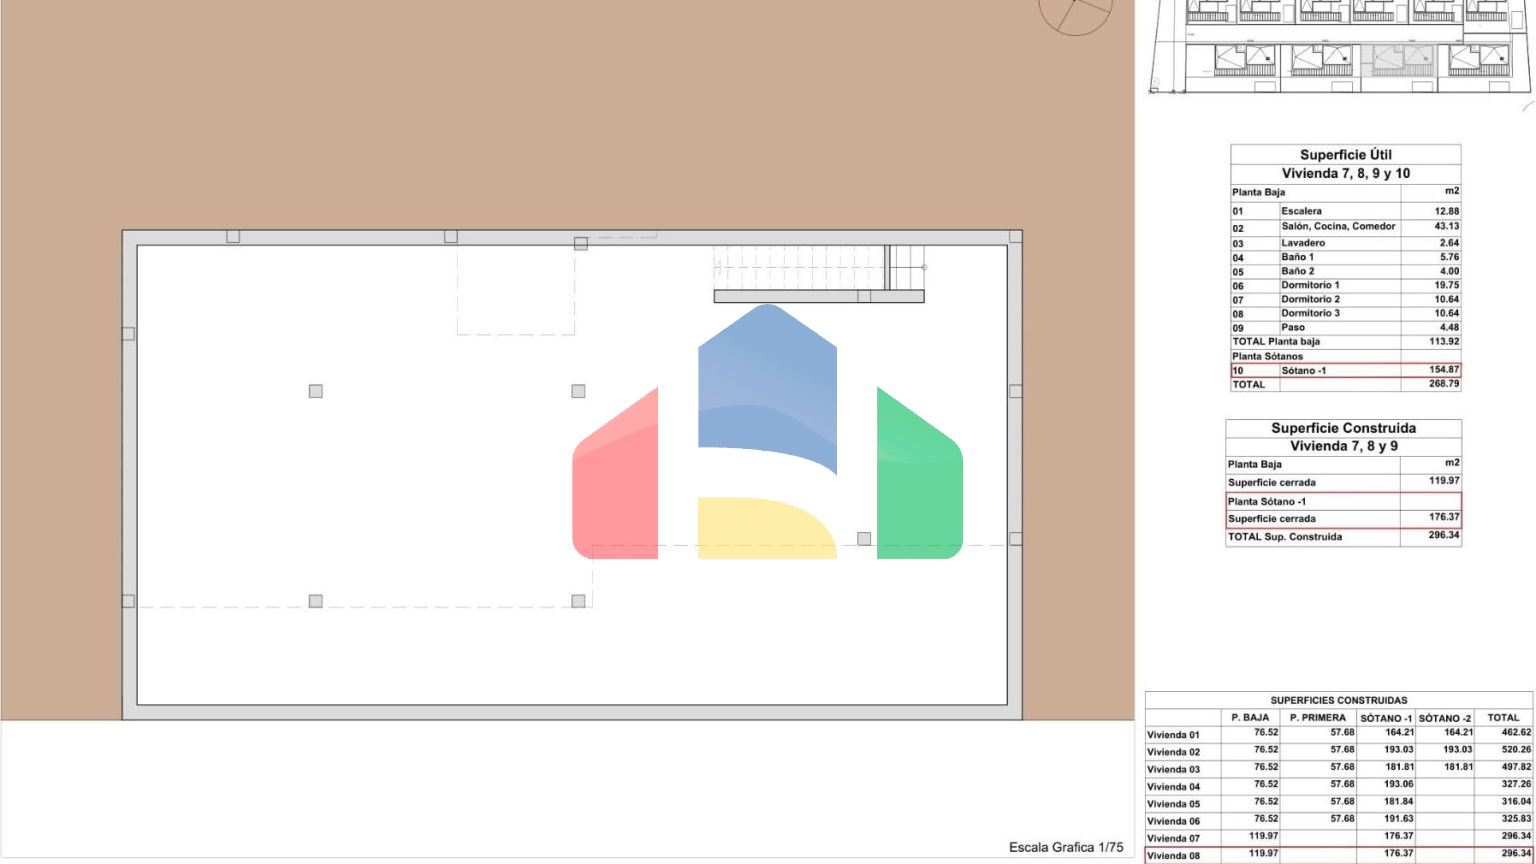Image resolution: width=1536 pixels, height=864 pixels.
Task: Select the Salón, Cocina, Comedor row
Action: click(1345, 227)
